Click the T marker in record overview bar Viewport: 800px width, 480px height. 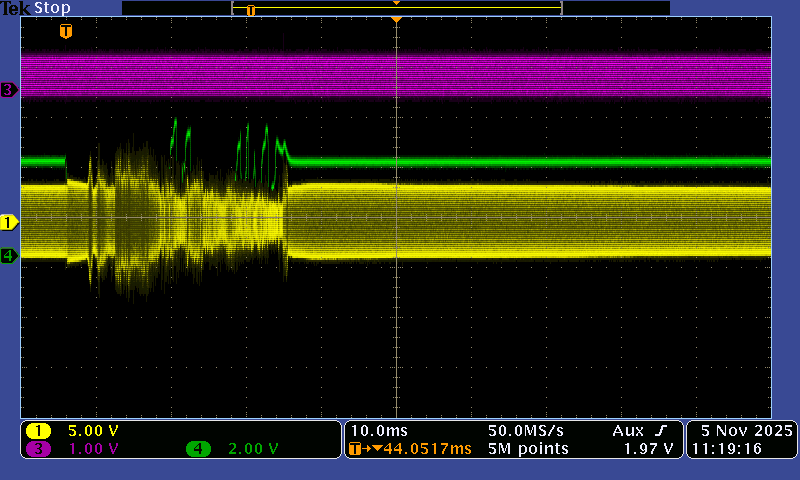click(251, 10)
